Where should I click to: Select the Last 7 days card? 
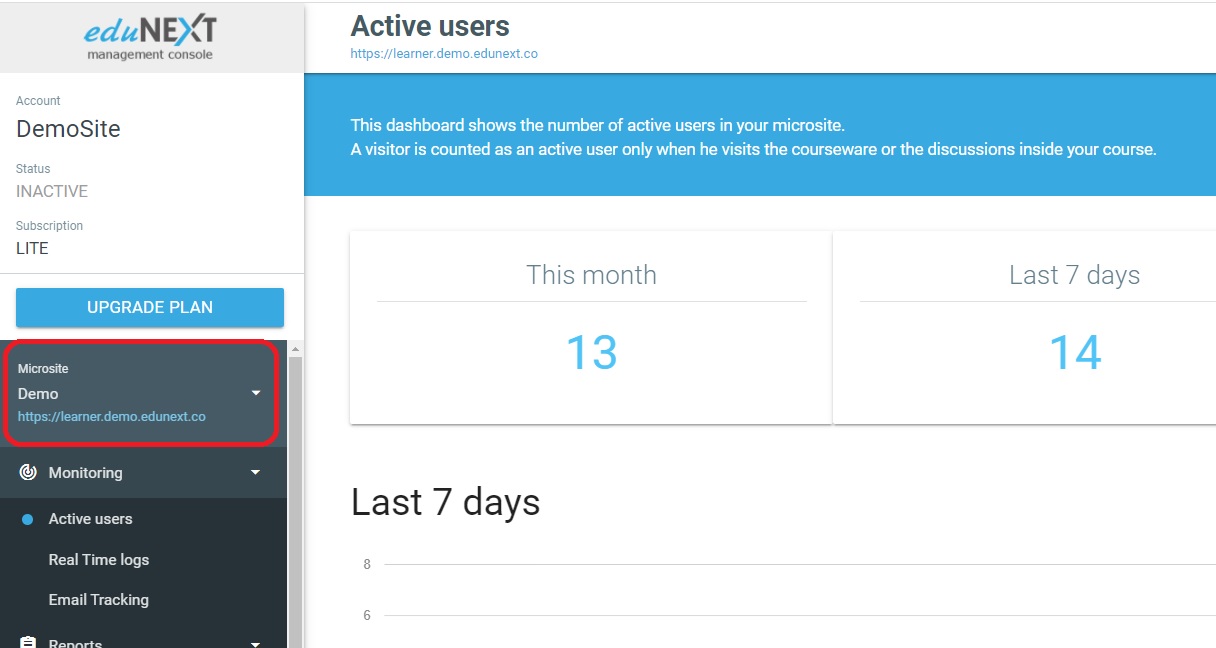point(1024,327)
